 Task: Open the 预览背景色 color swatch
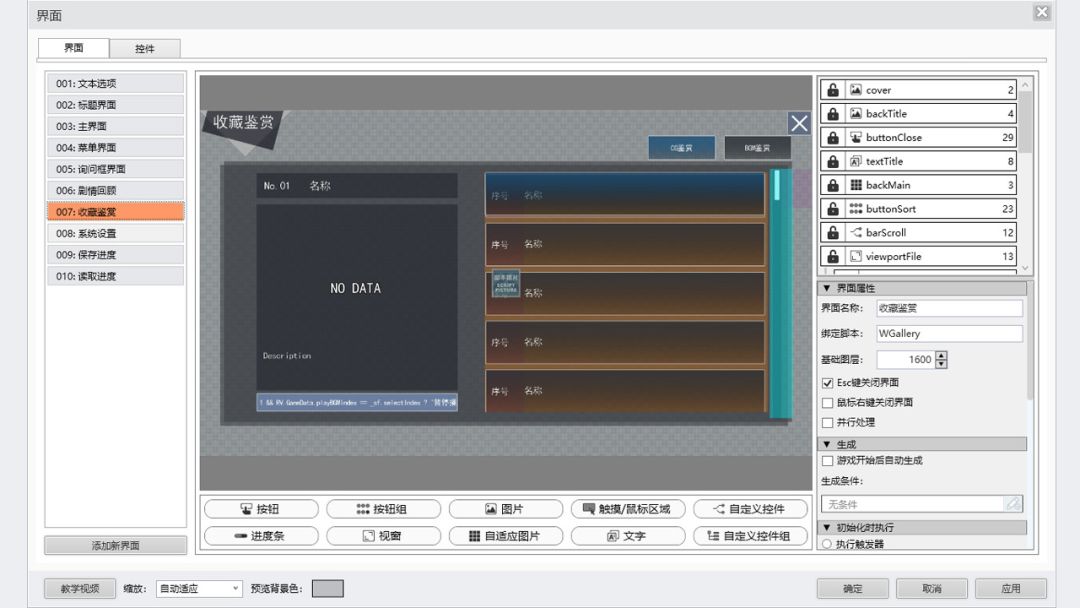325,589
